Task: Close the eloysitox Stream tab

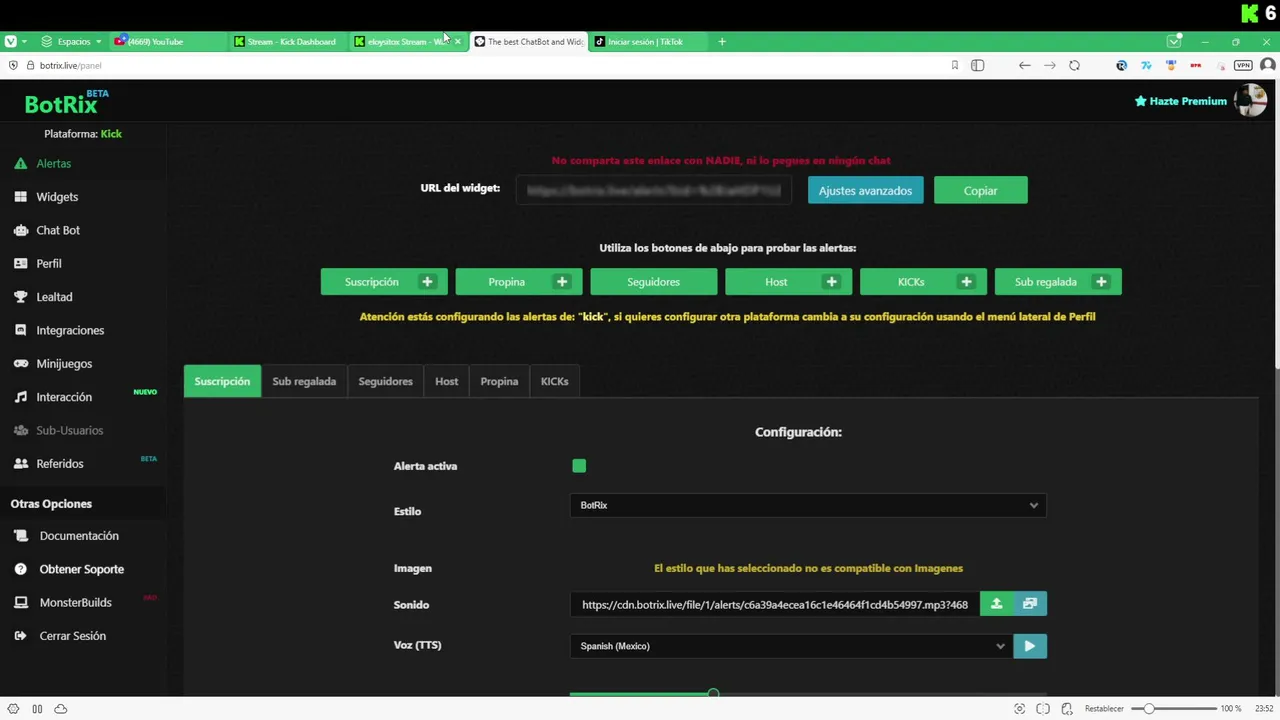Action: click(x=458, y=41)
